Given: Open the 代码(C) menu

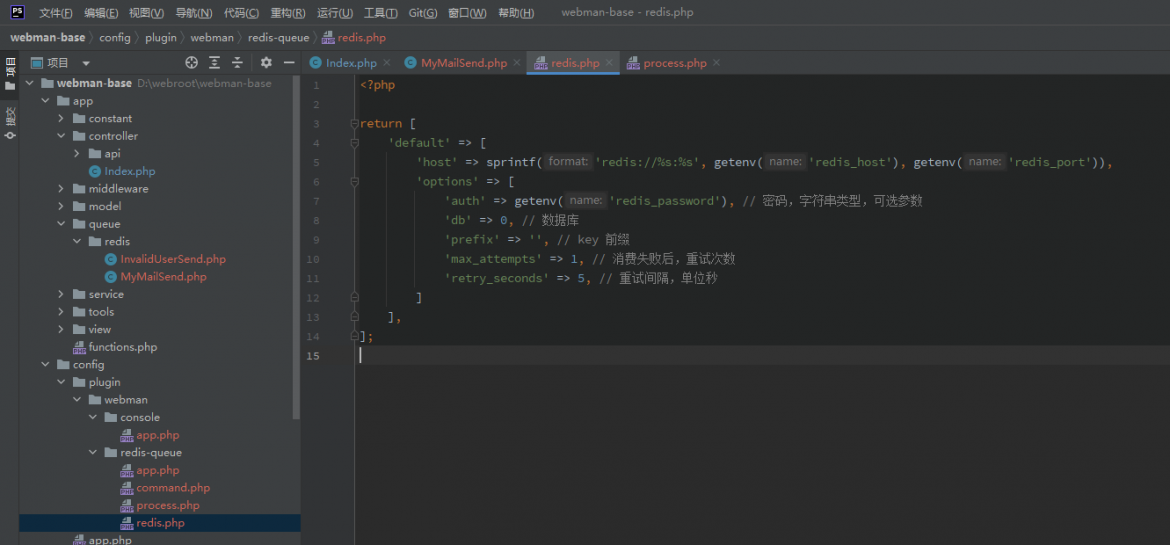Looking at the screenshot, I should 242,13.
